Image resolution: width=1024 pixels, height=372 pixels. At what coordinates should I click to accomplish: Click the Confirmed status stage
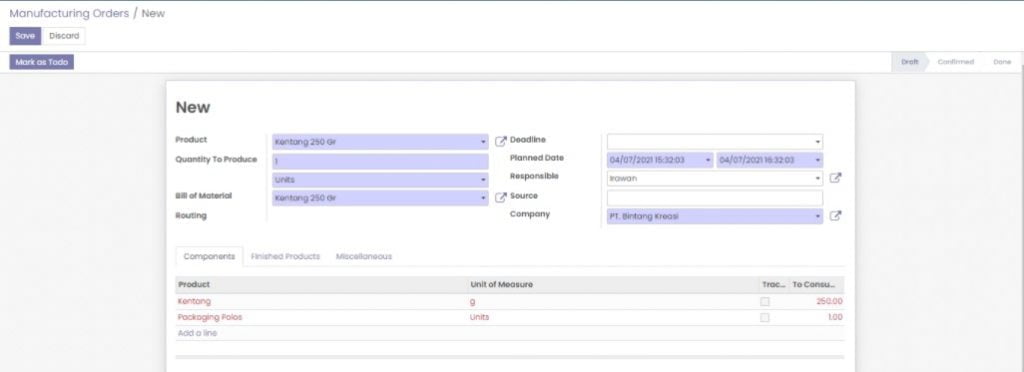click(x=955, y=62)
